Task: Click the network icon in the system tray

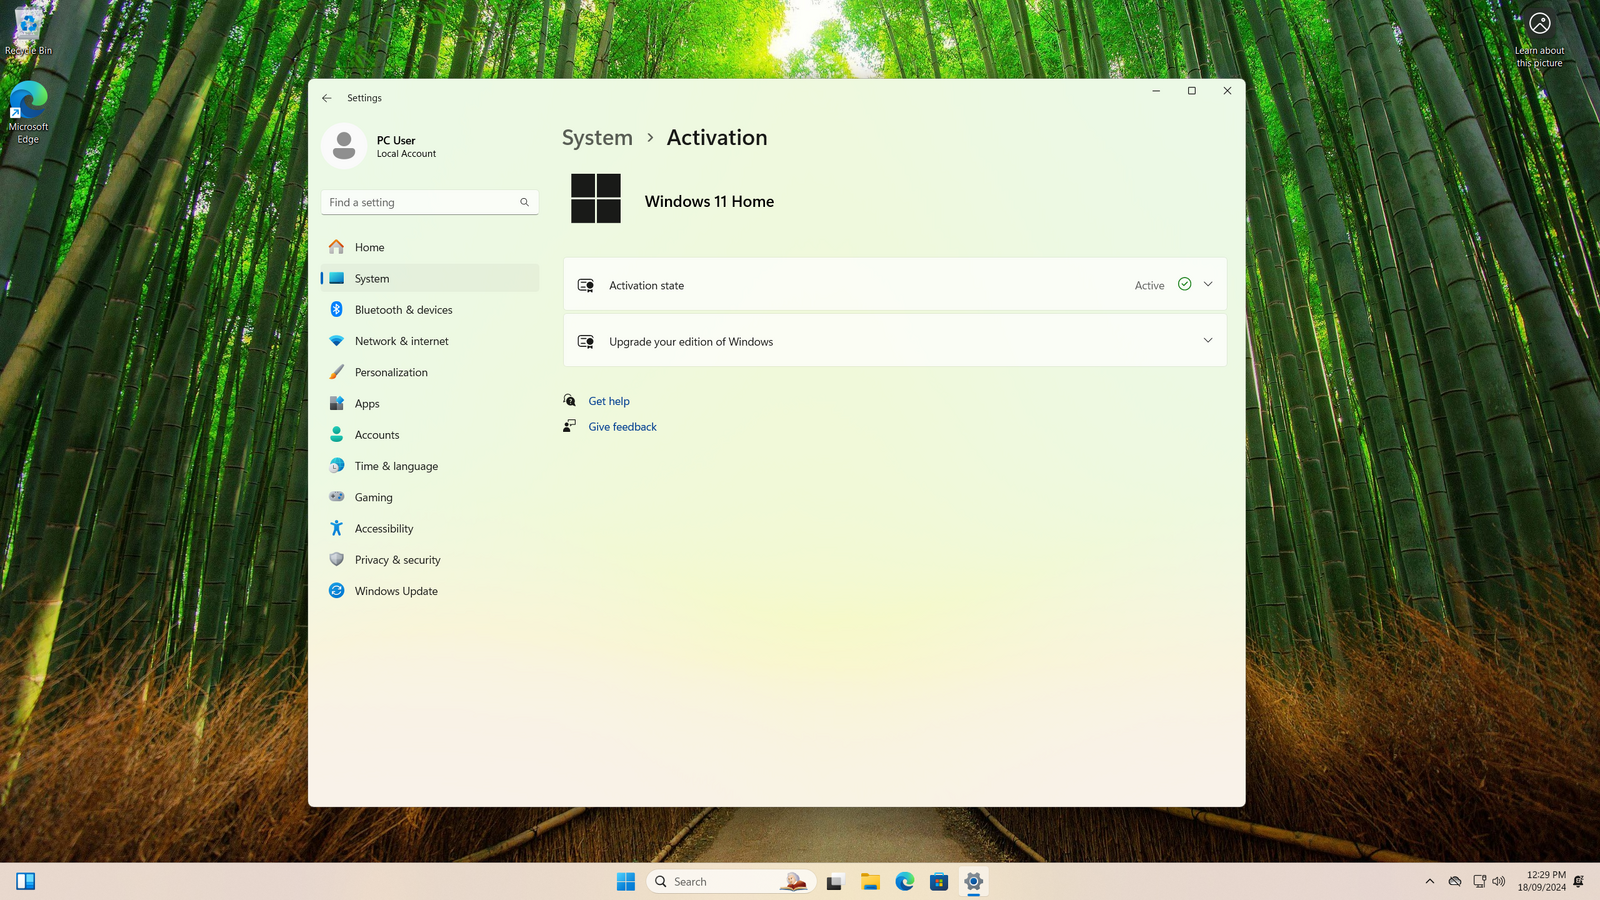Action: (1479, 881)
